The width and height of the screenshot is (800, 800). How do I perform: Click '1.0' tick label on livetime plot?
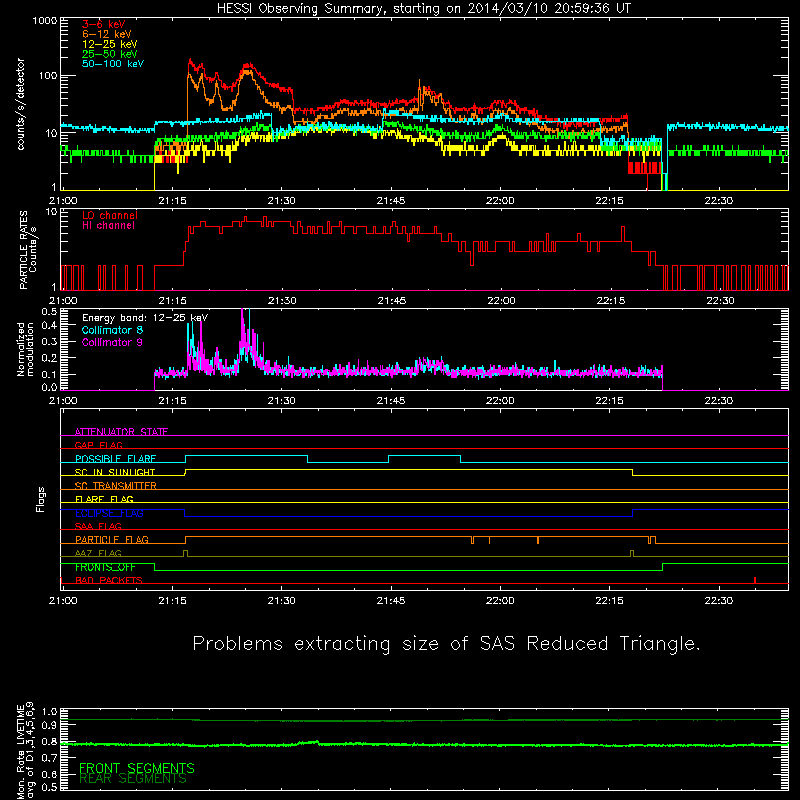49,712
